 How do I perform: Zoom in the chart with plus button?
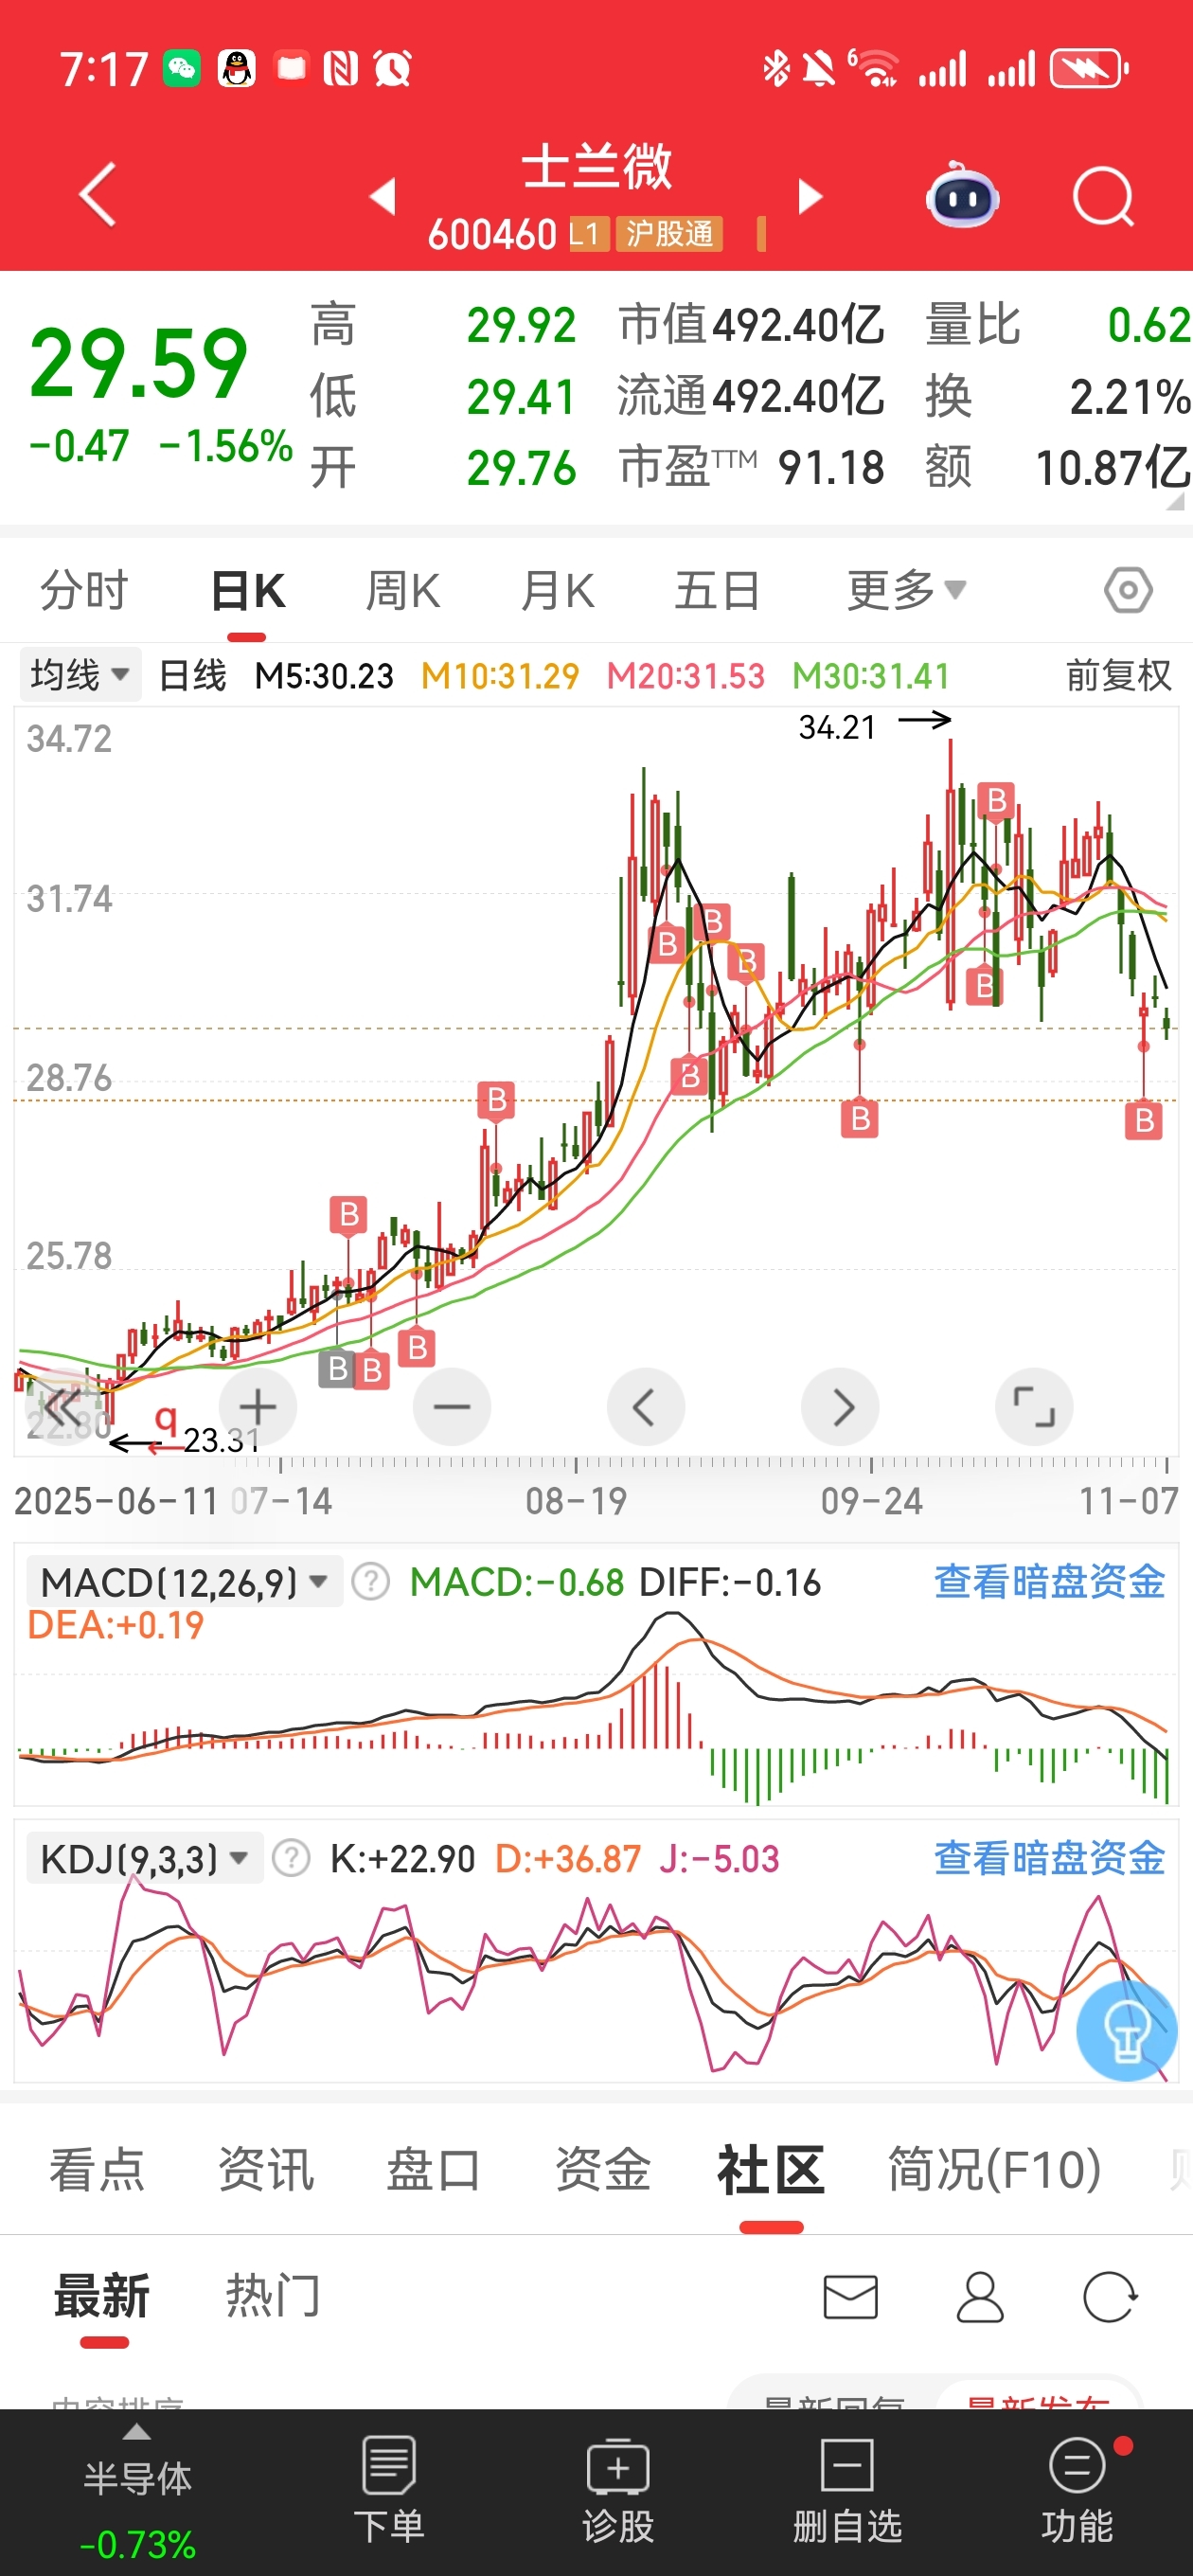coord(258,1406)
